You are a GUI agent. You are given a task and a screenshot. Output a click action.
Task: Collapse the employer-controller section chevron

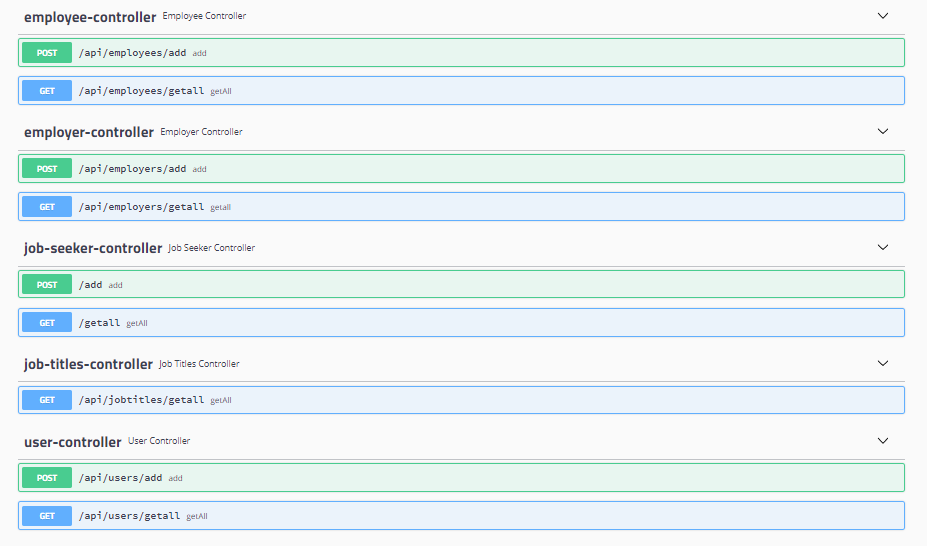883,131
